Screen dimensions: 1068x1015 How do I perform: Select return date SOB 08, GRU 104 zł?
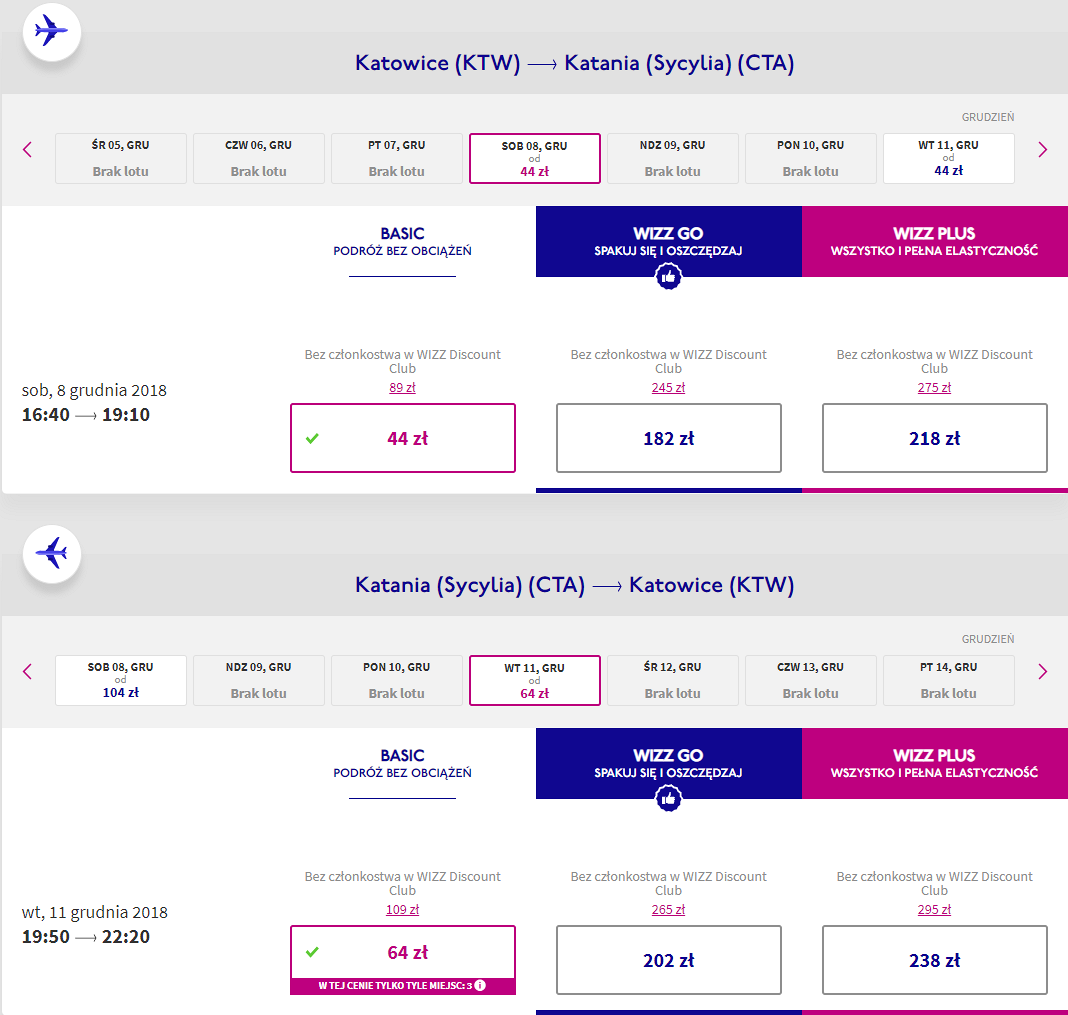121,680
